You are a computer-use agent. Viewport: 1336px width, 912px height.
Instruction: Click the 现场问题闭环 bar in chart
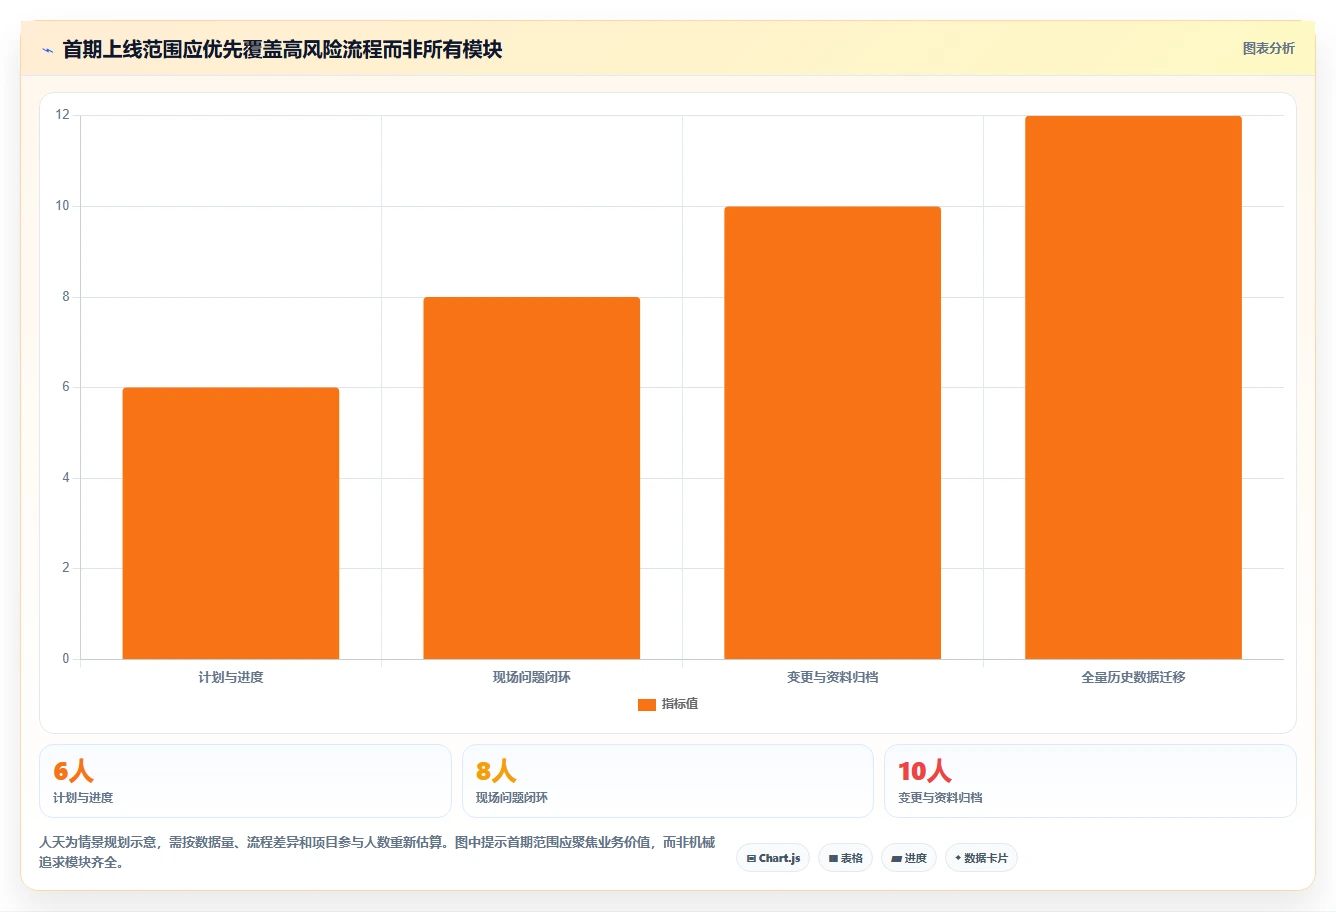tap(532, 478)
